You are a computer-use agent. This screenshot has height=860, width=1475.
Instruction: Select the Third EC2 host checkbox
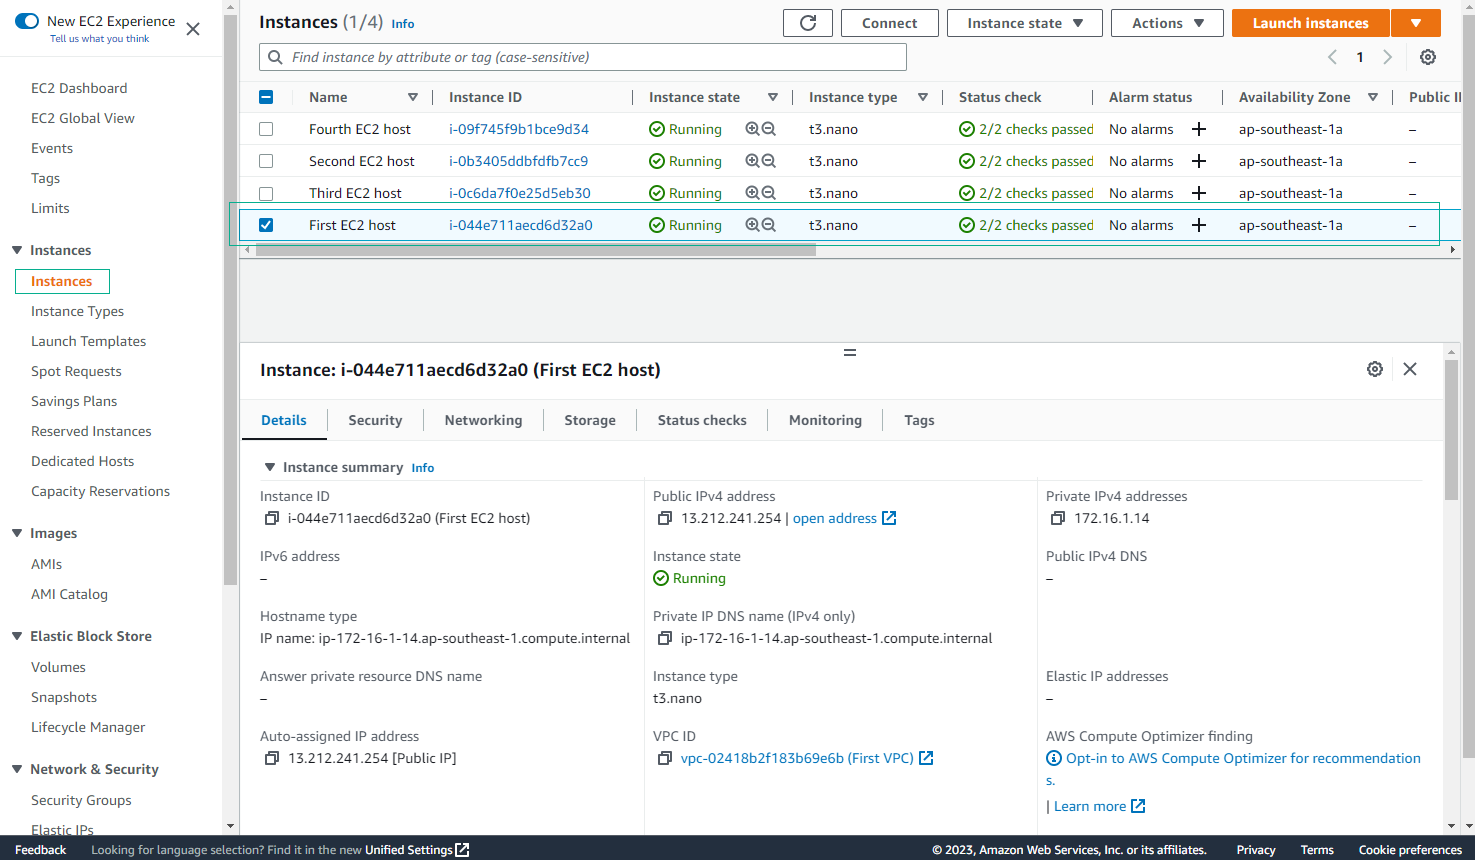266,193
